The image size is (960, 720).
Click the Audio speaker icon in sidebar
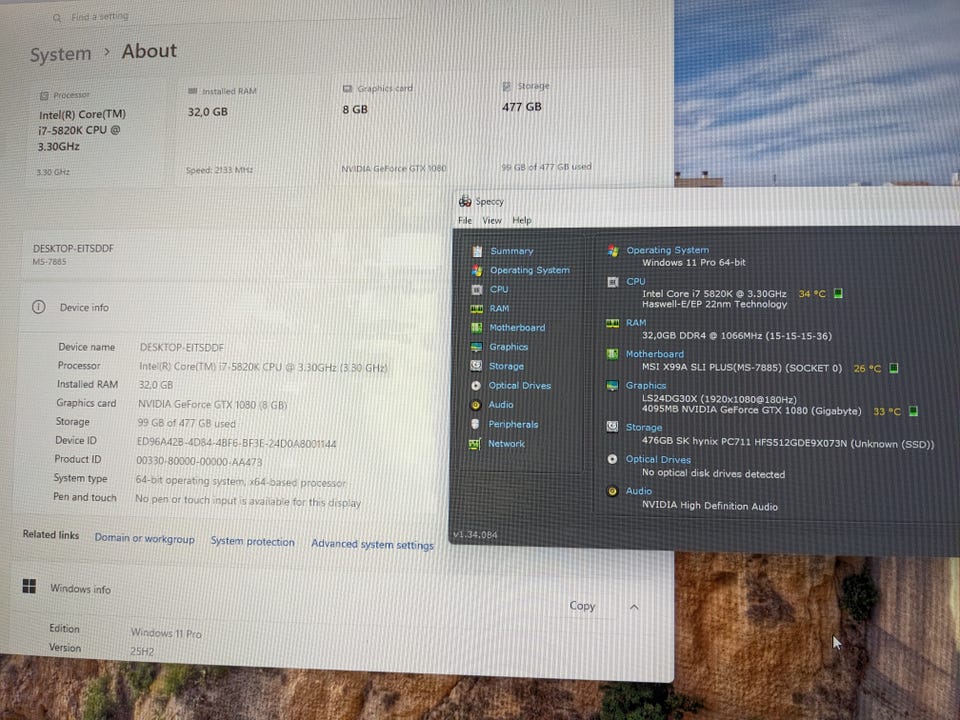(476, 405)
